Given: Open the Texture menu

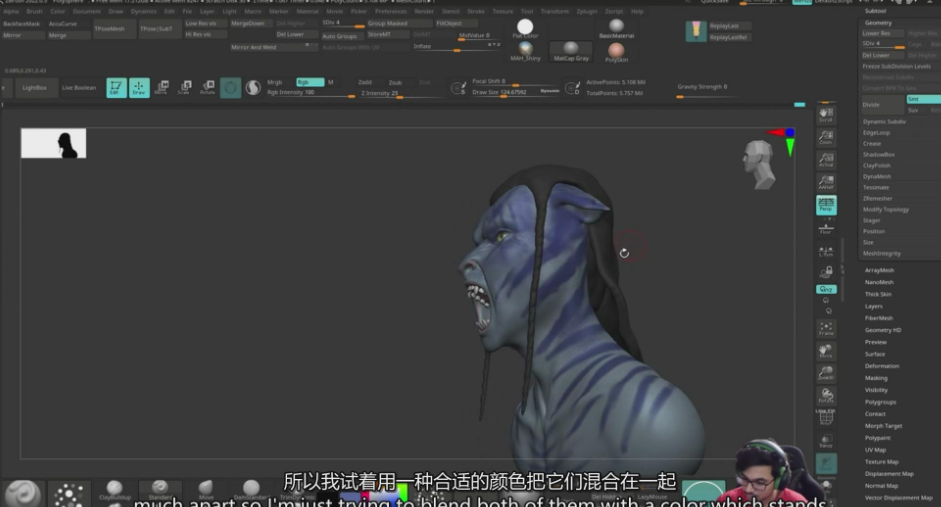Looking at the screenshot, I should click(x=503, y=11).
